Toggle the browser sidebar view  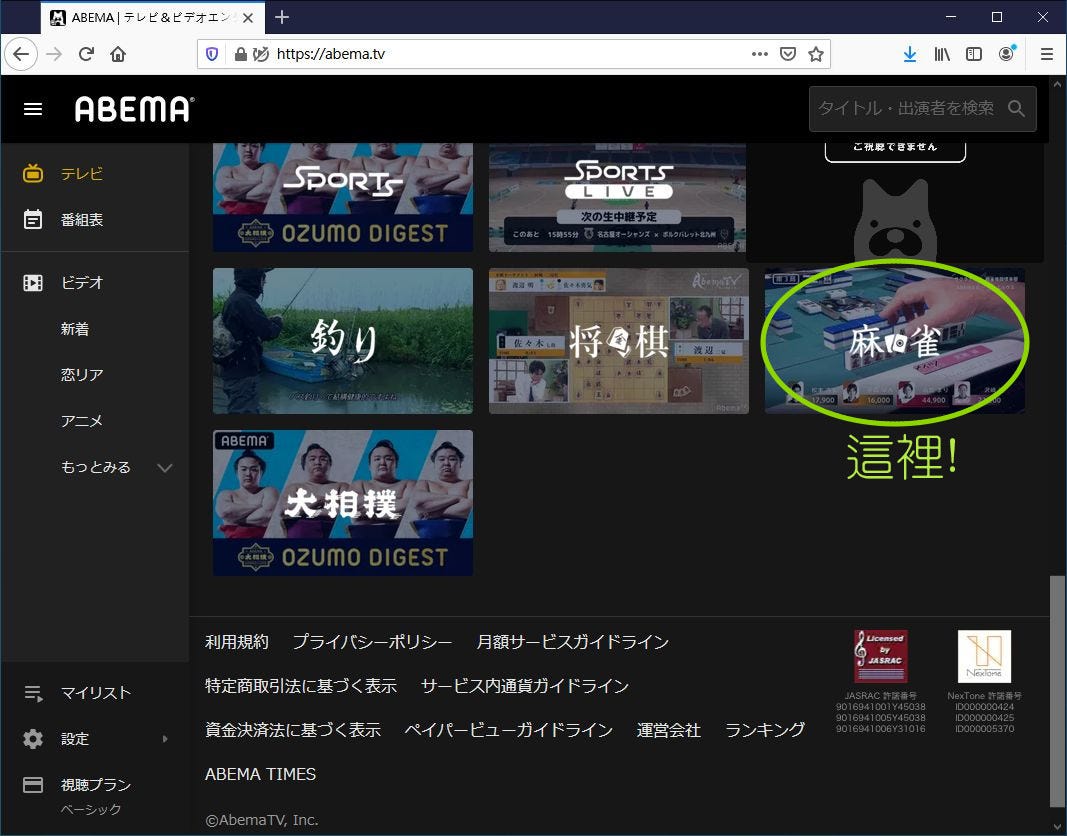[x=974, y=54]
